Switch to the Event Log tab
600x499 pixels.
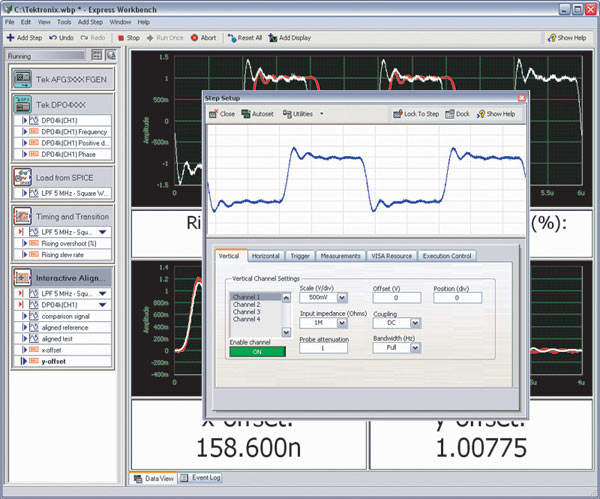[201, 478]
